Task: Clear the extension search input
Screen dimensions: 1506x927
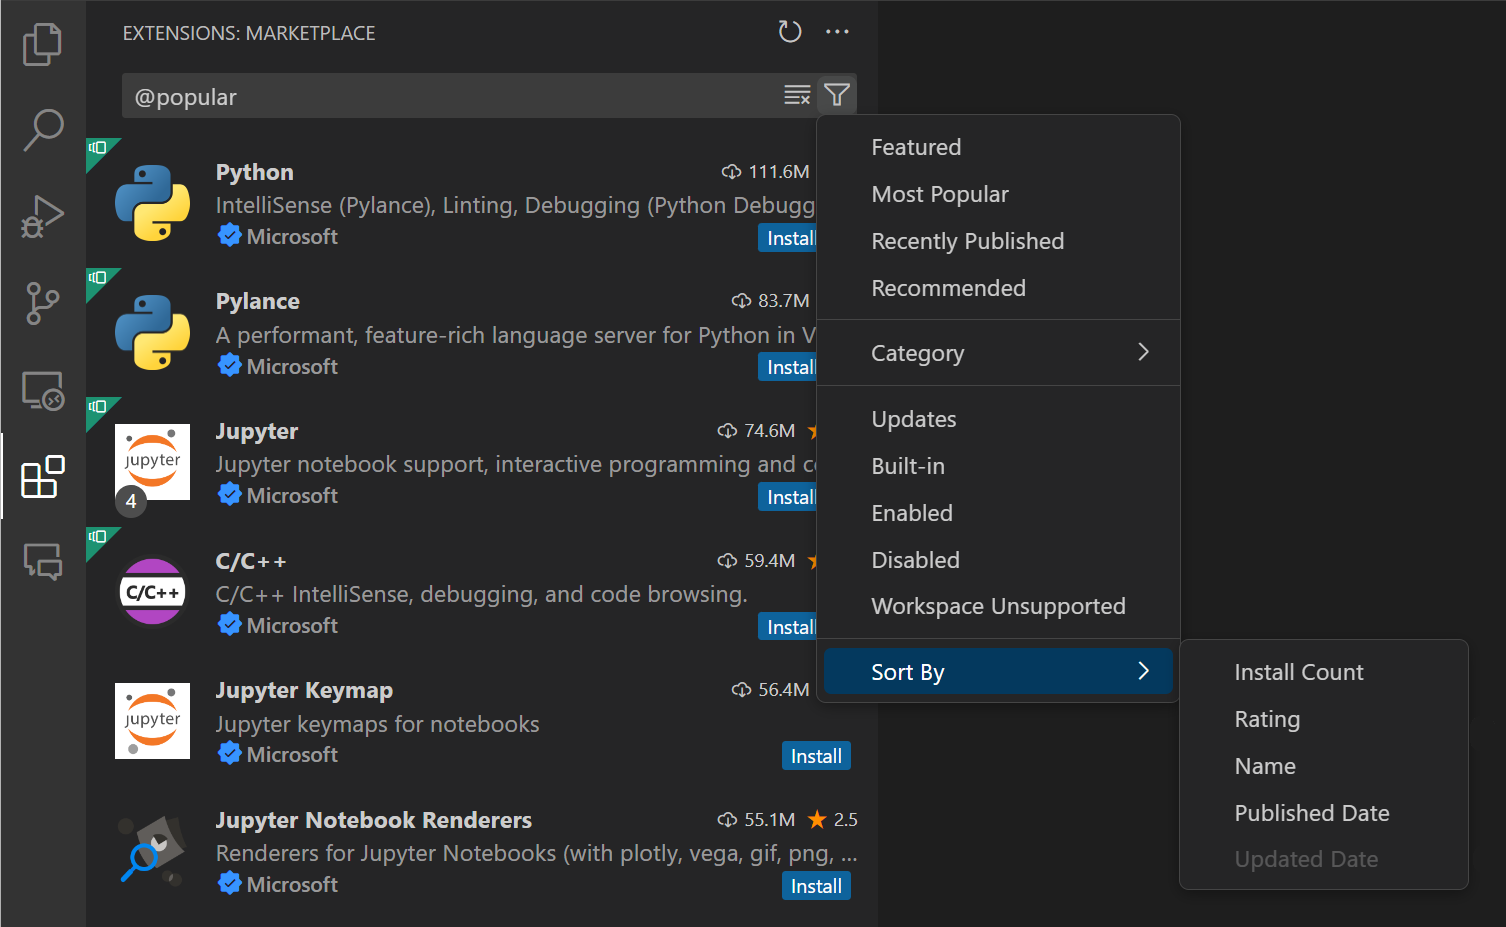Action: coord(797,95)
